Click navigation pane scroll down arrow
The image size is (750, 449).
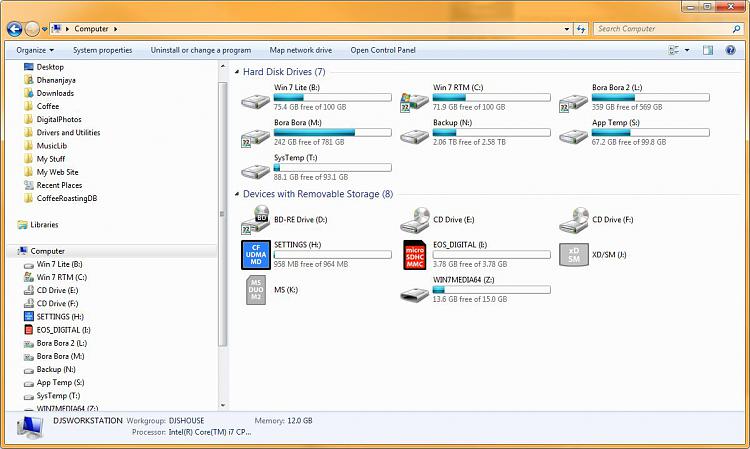tap(223, 405)
